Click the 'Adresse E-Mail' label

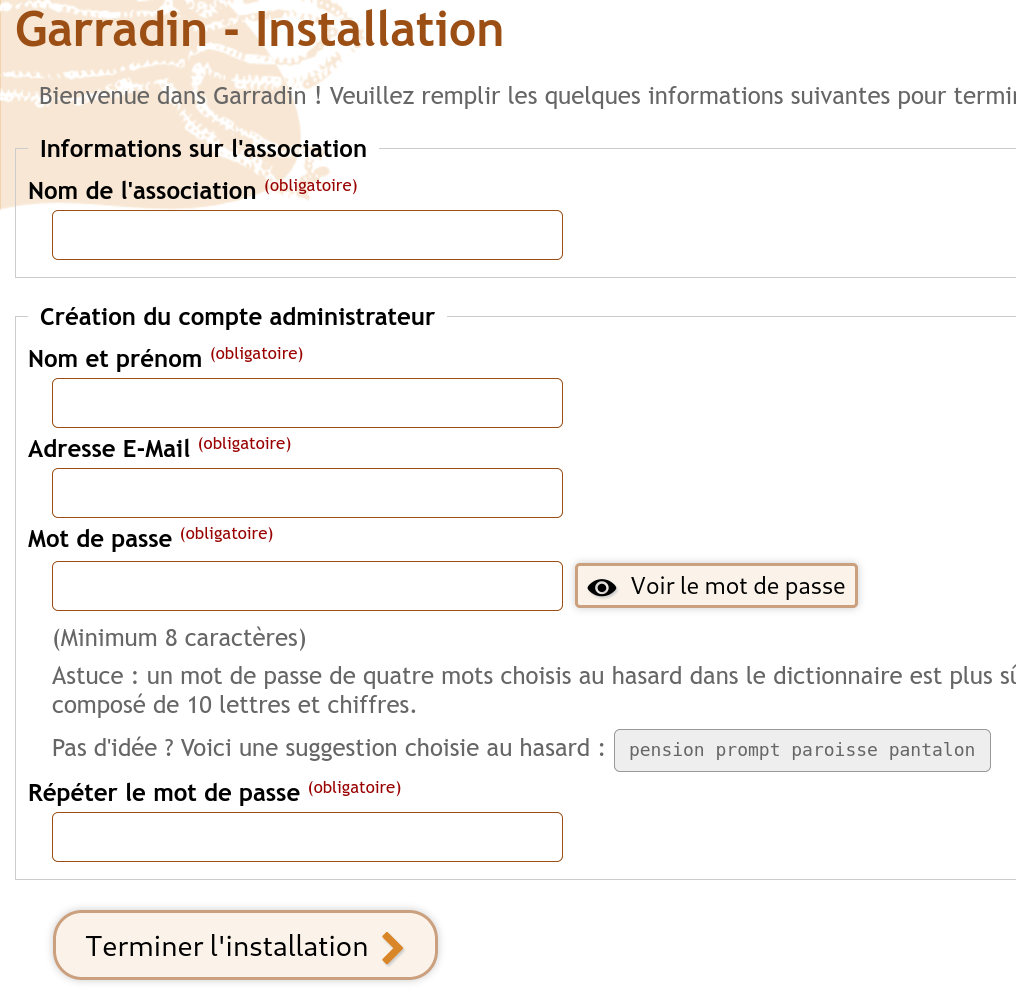109,449
